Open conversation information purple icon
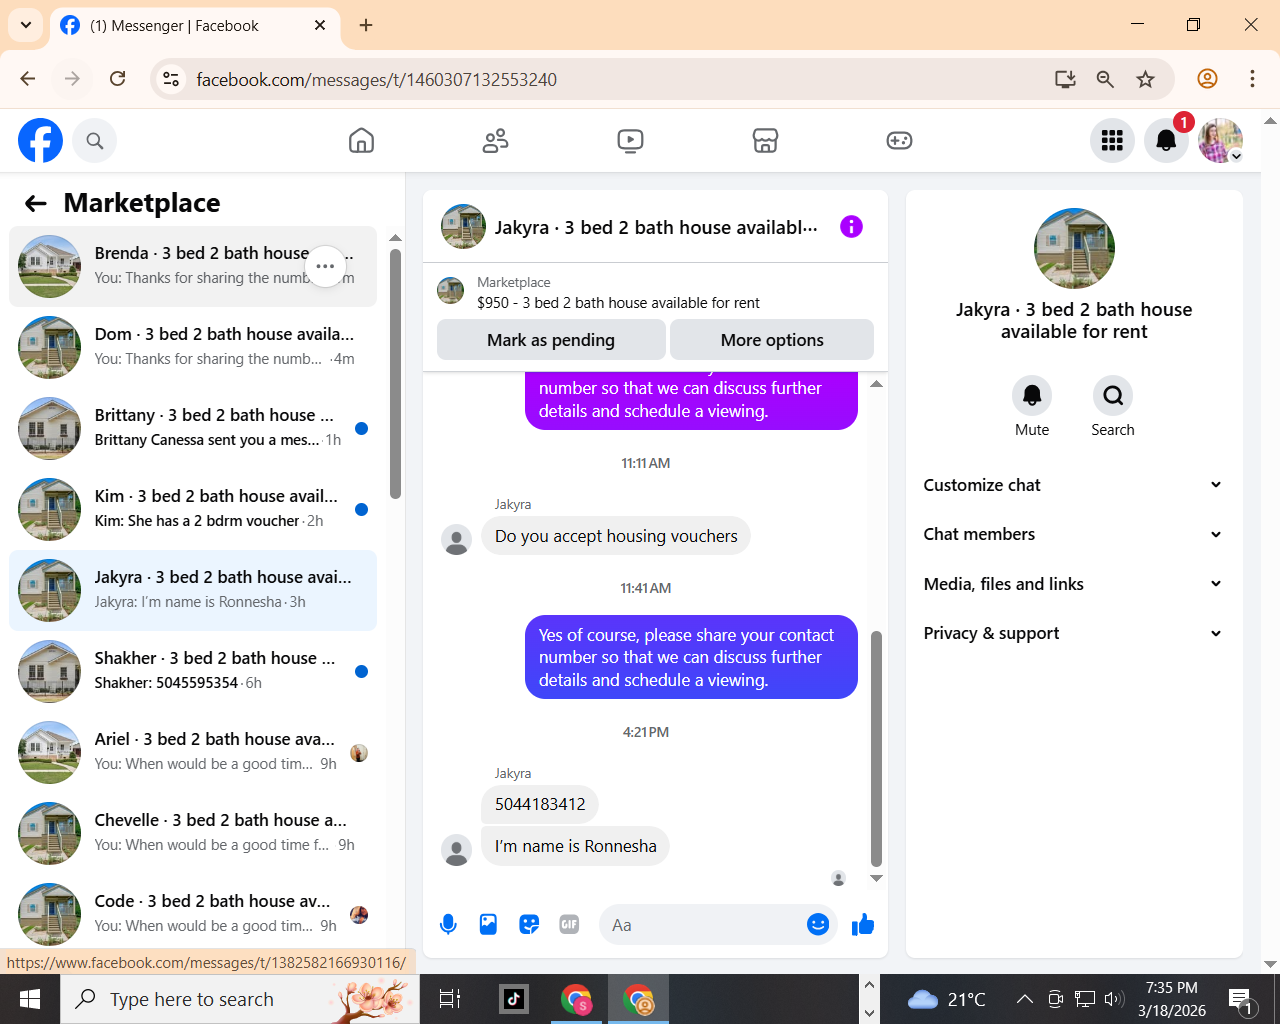 [x=851, y=227]
